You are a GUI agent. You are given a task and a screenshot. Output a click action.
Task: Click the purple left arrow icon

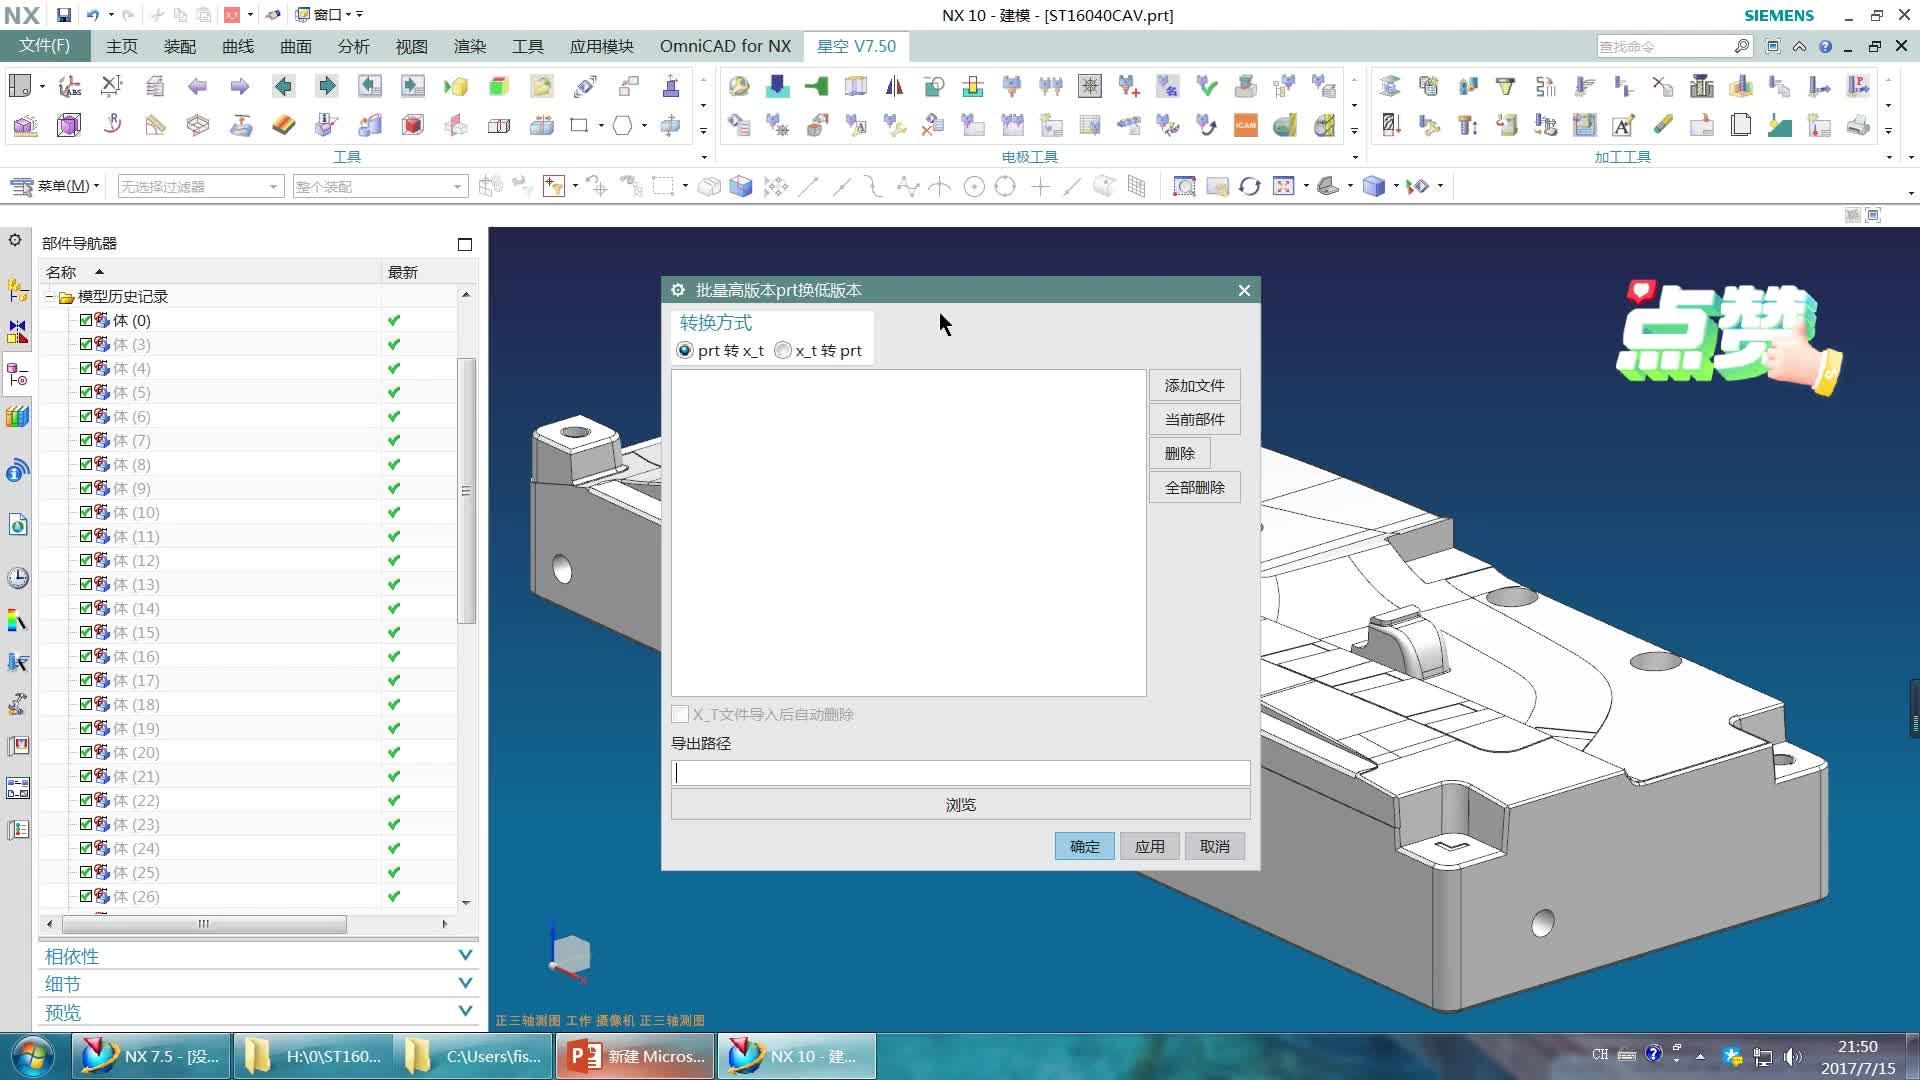click(x=197, y=87)
